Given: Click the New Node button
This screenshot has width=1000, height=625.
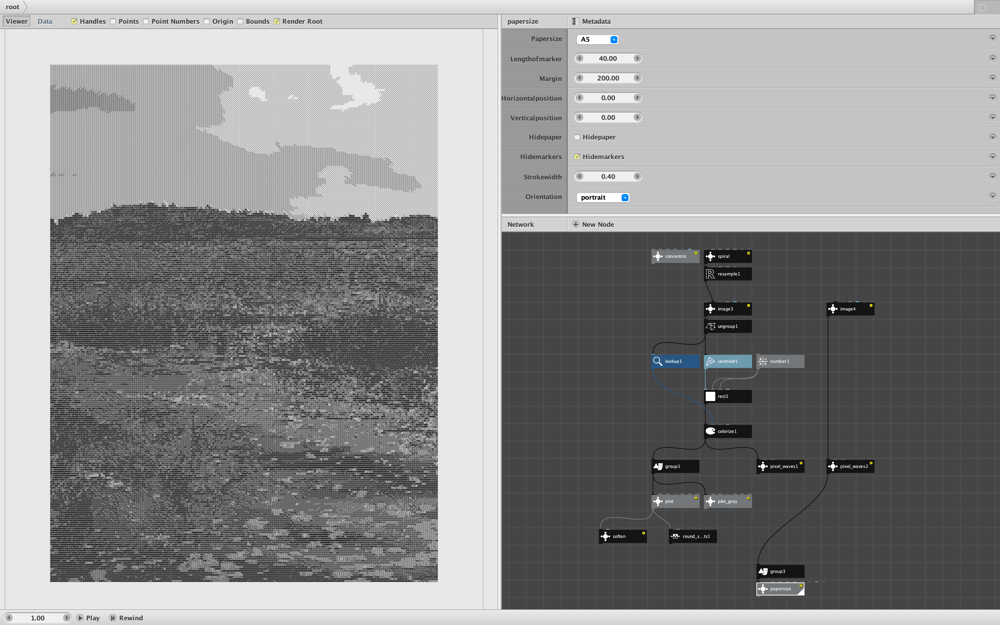Looking at the screenshot, I should click(x=593, y=224).
